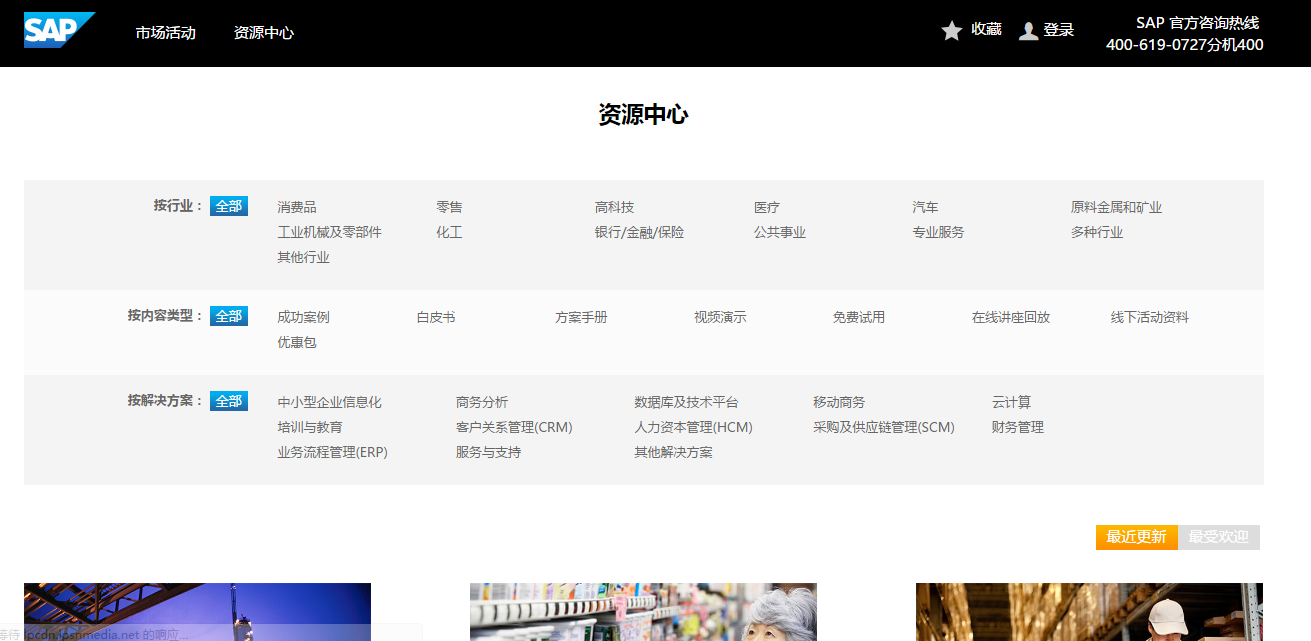Open the tower at night thumbnail

[197, 612]
